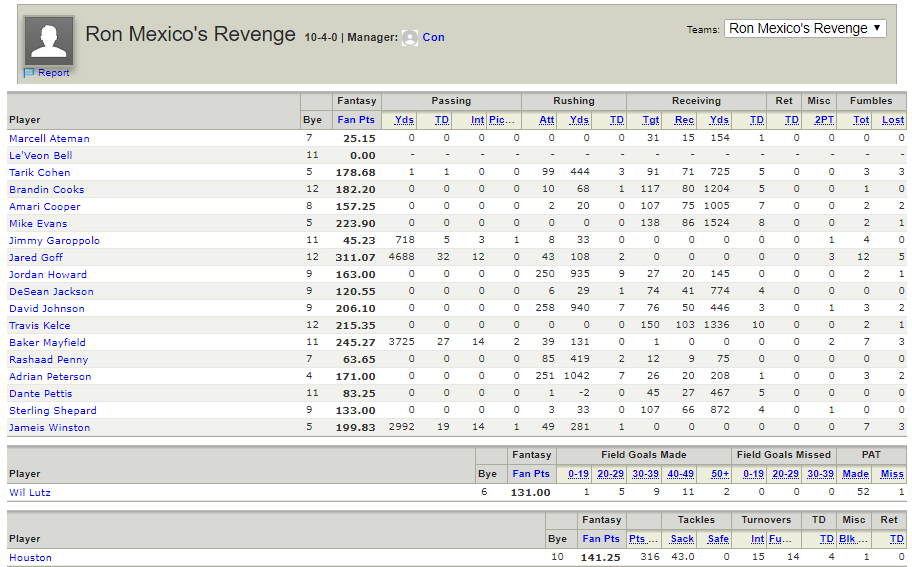The width and height of the screenshot is (912, 567).
Task: Click Jared Goff's 311.07 fantasy points
Action: pyautogui.click(x=355, y=258)
